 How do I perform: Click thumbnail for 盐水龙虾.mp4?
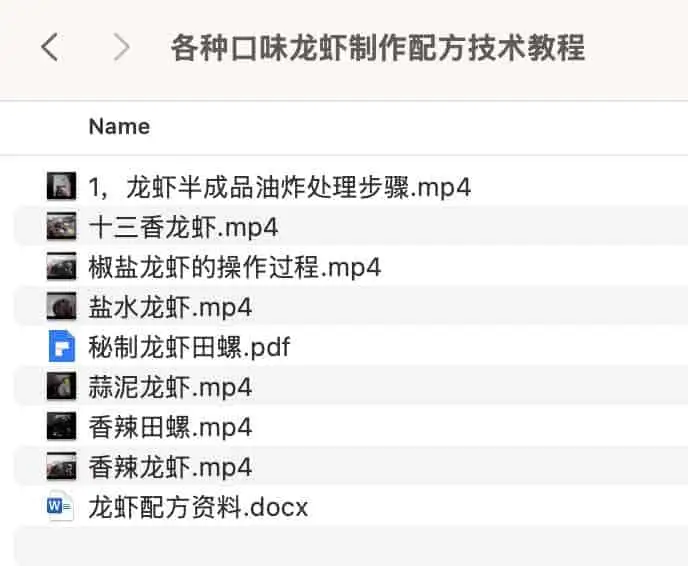[61, 307]
